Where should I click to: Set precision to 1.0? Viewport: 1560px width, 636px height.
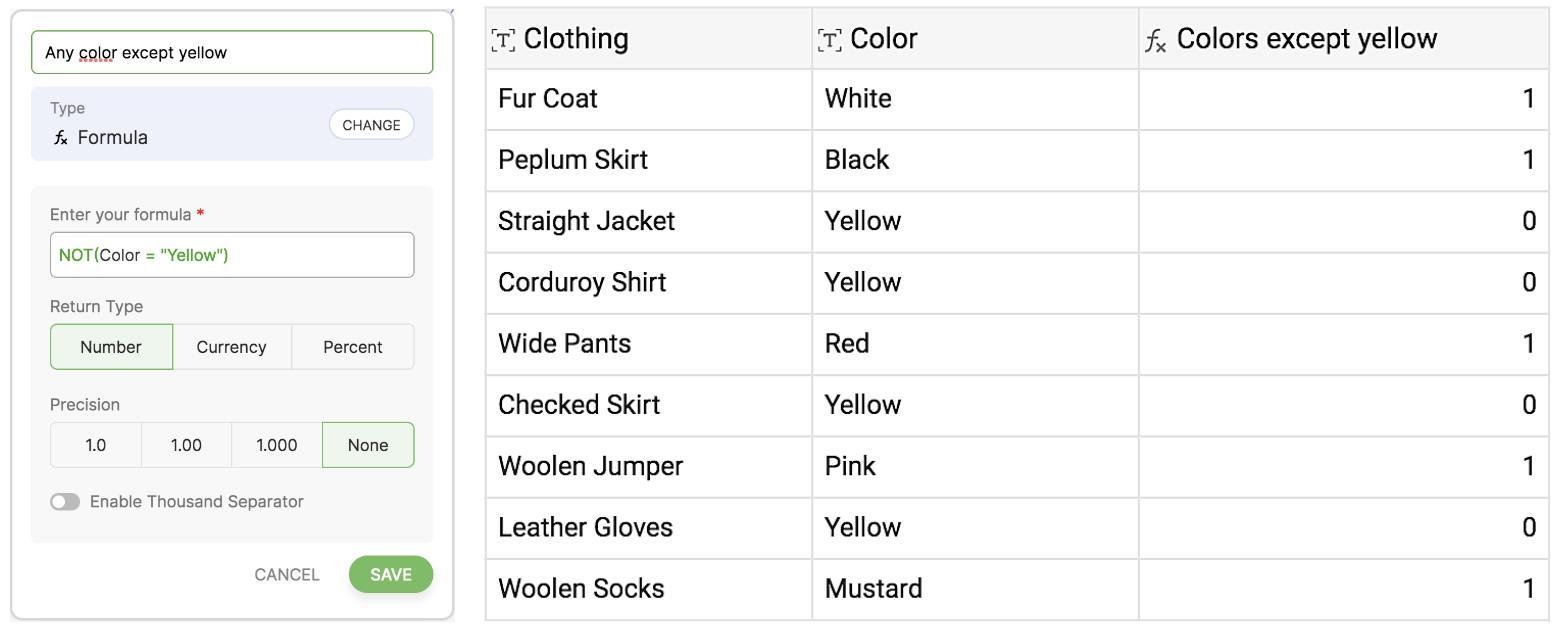(x=96, y=445)
